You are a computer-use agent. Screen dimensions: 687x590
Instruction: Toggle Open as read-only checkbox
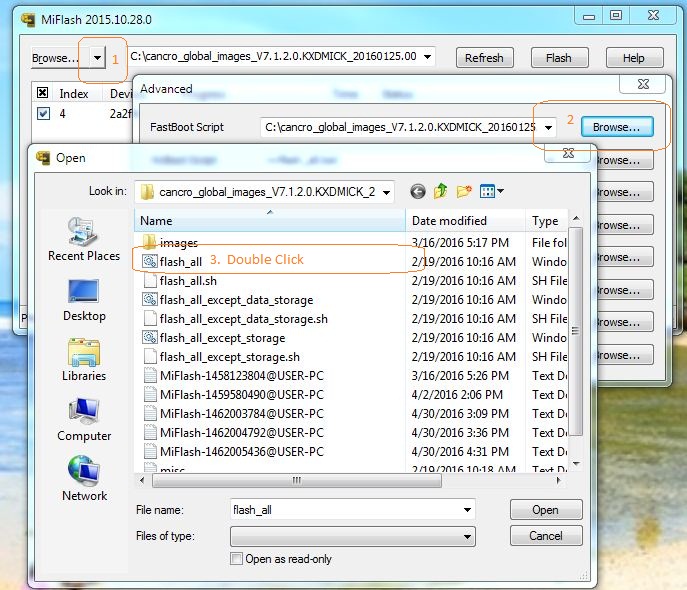(236, 559)
